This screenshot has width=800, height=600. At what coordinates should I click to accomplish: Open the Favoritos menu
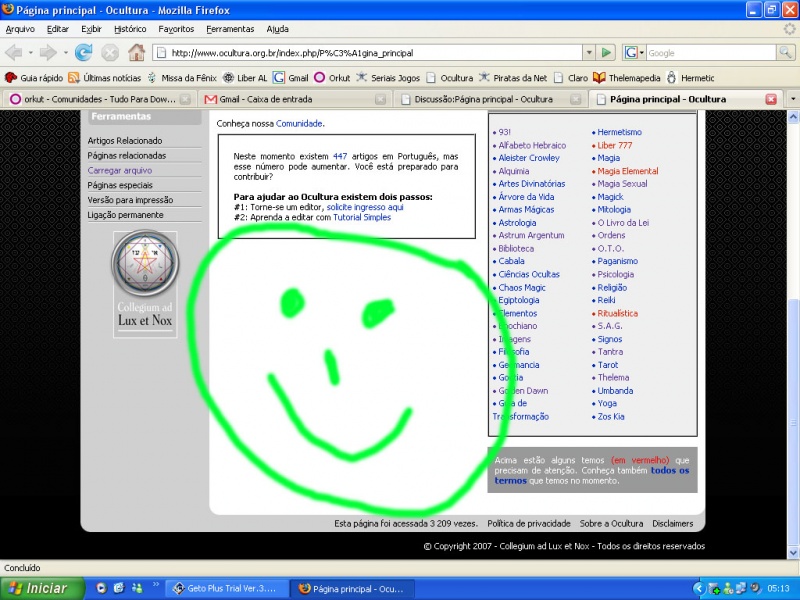point(176,29)
